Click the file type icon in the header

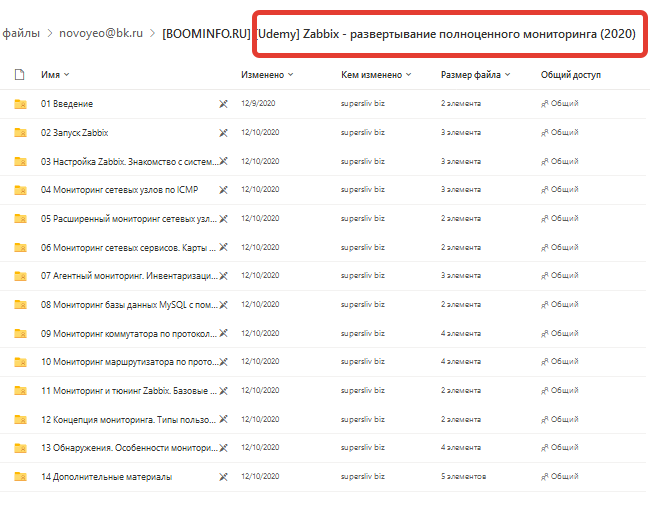click(x=19, y=75)
